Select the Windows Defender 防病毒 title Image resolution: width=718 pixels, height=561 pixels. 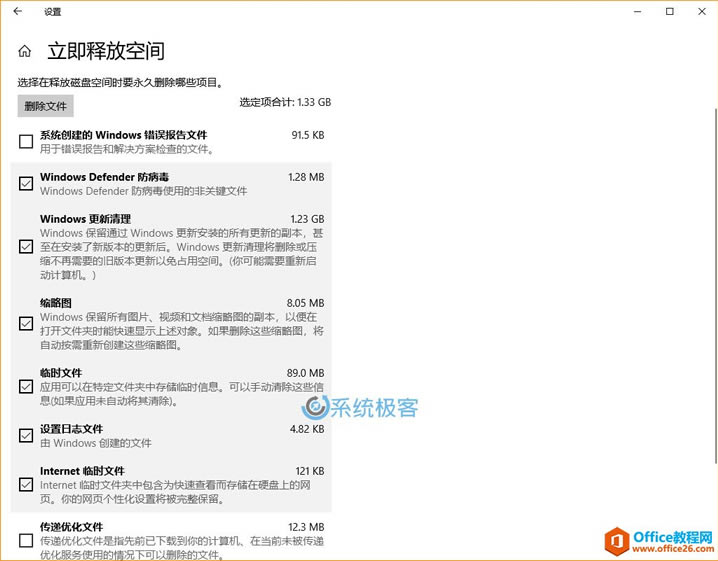point(104,177)
